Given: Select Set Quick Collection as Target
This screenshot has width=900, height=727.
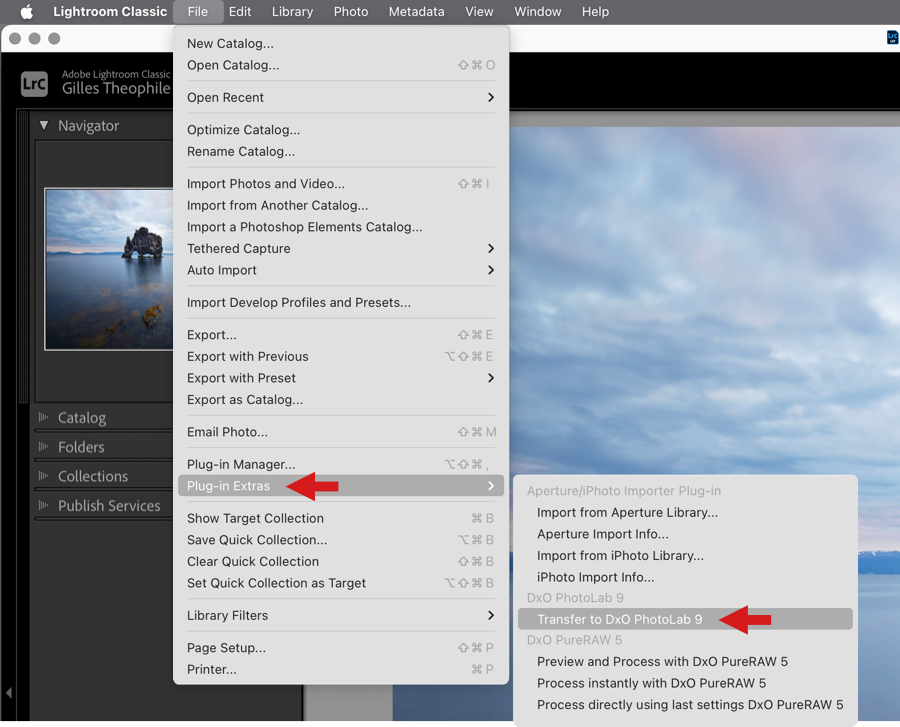Looking at the screenshot, I should (341, 583).
